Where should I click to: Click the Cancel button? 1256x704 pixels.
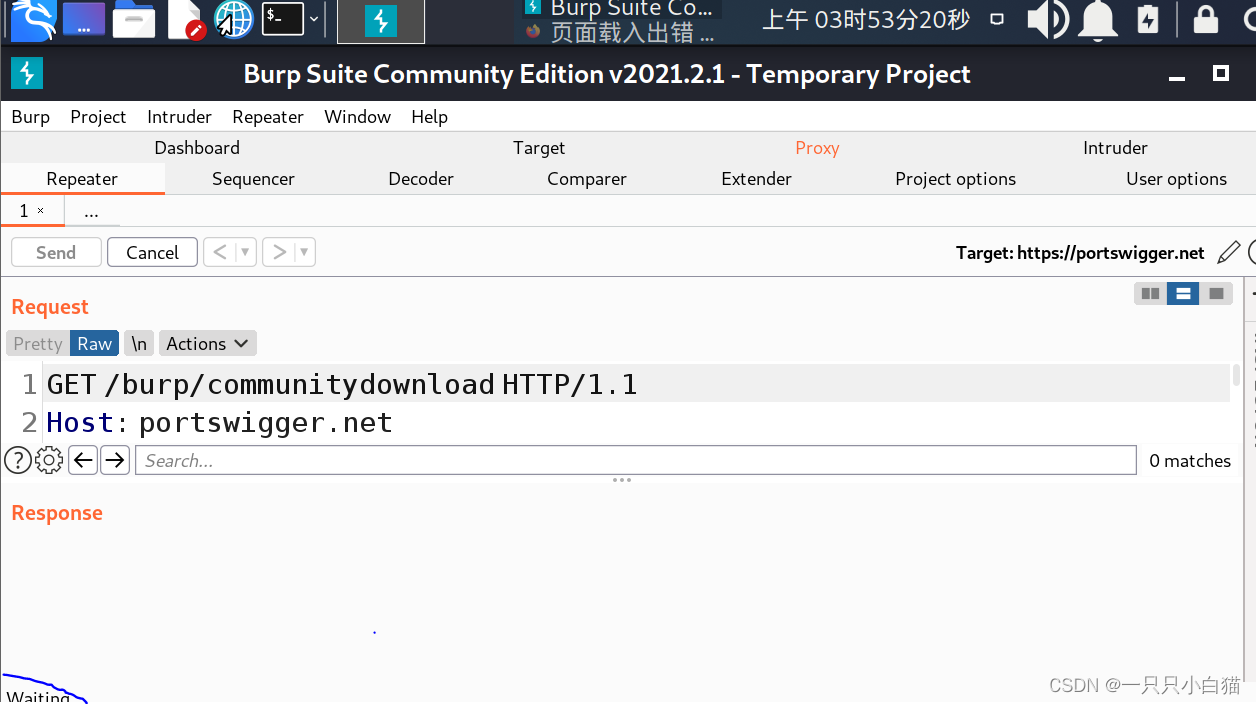click(152, 252)
